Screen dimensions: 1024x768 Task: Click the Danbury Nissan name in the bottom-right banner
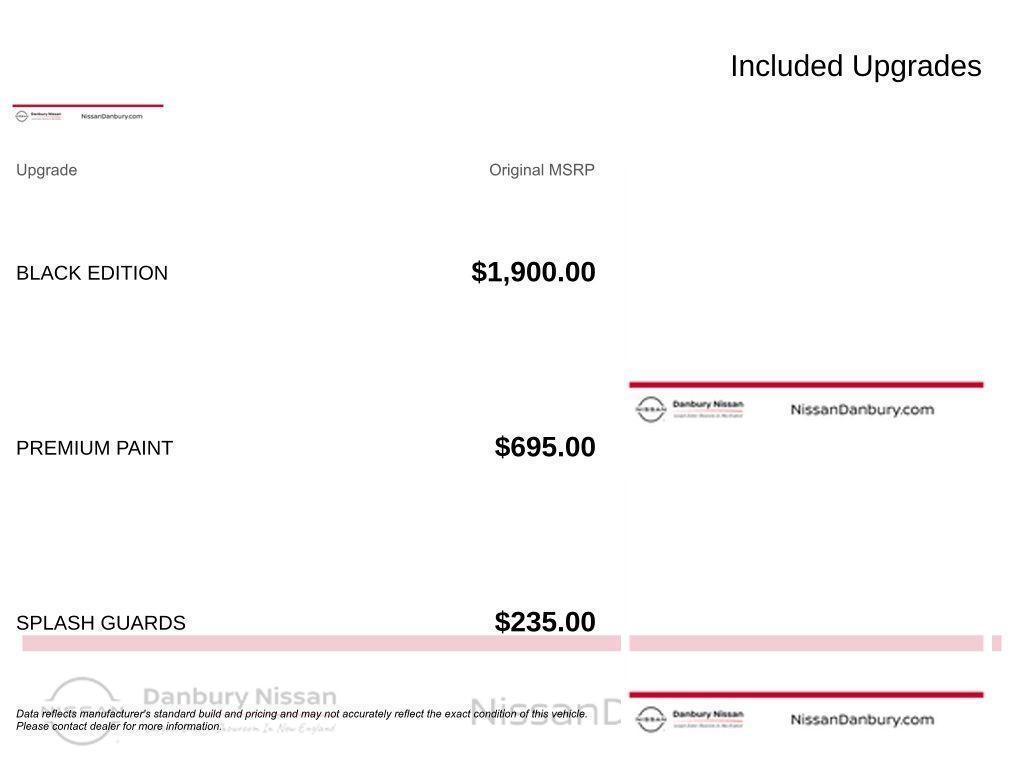[708, 715]
